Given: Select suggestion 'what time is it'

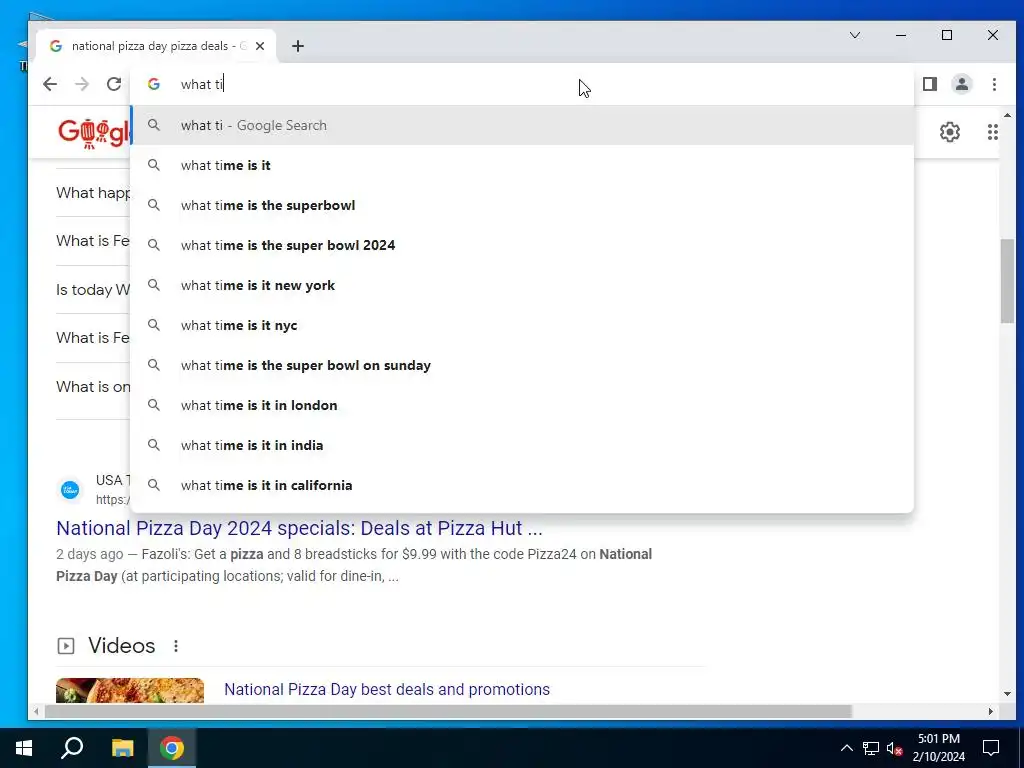Looking at the screenshot, I should pyautogui.click(x=522, y=165).
